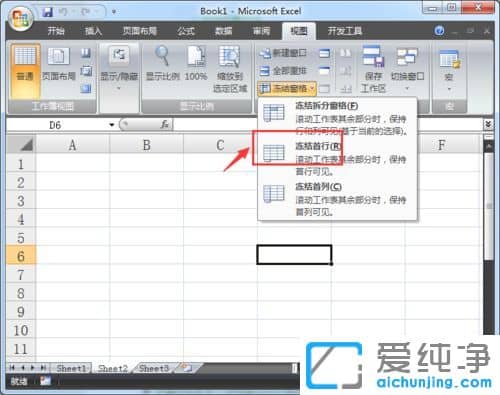Set zoom to 100% using ribbon button

[x=196, y=64]
